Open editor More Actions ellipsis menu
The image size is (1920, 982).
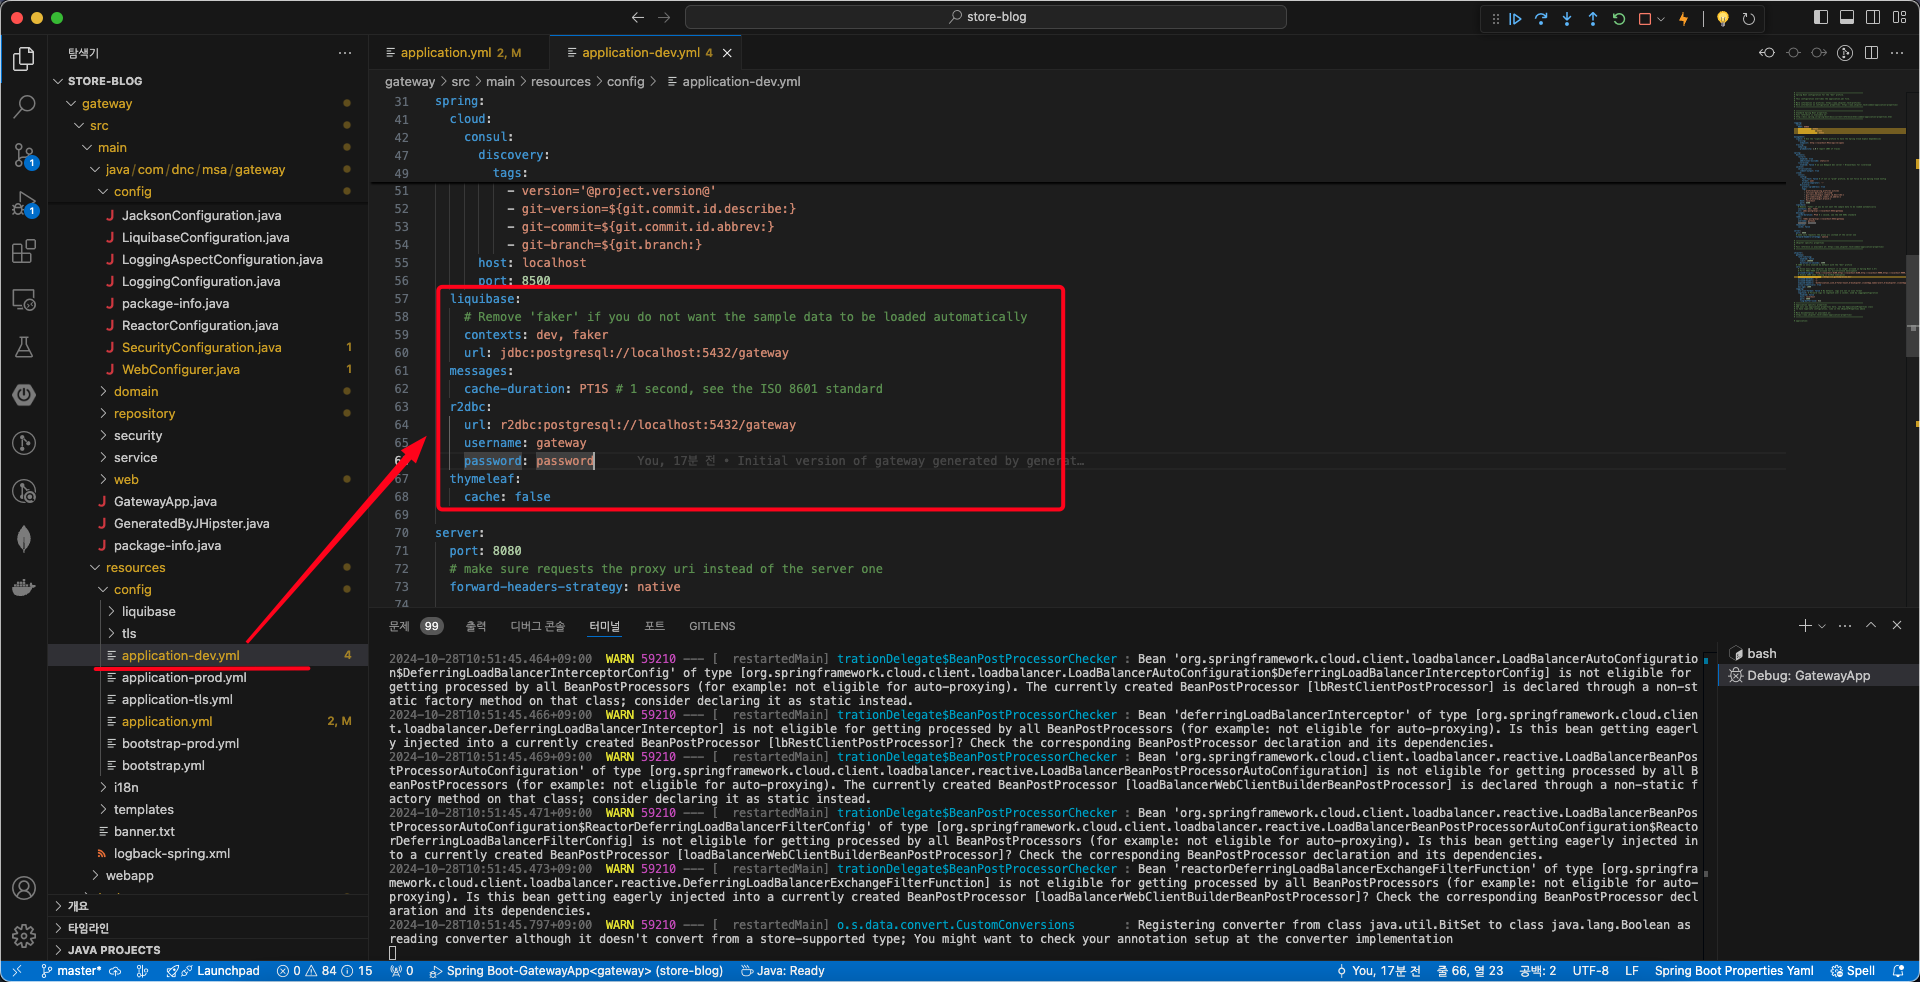[1897, 53]
